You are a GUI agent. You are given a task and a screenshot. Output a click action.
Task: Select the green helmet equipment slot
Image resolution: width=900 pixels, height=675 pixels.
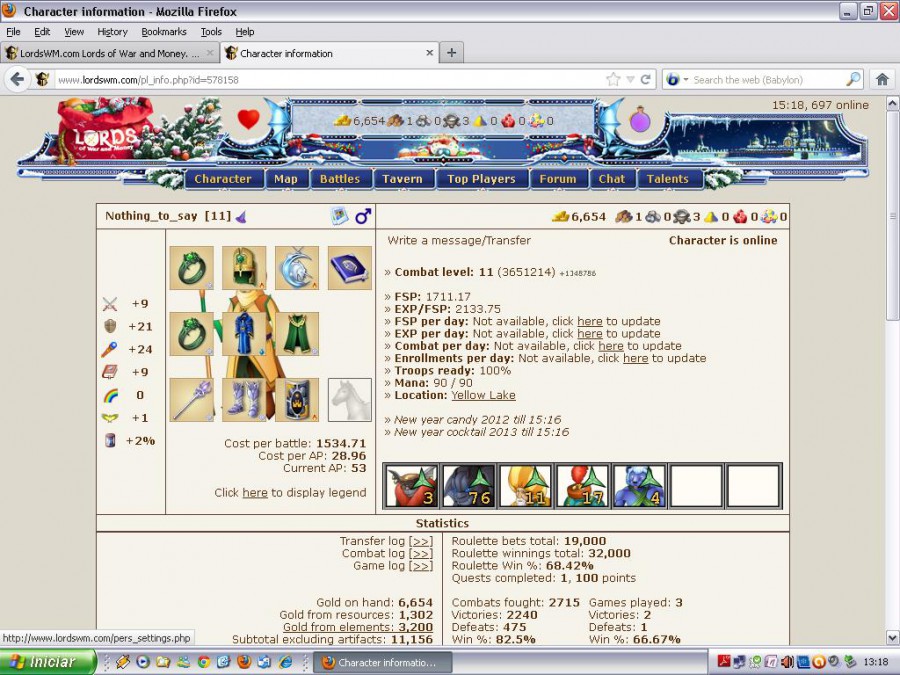point(244,268)
